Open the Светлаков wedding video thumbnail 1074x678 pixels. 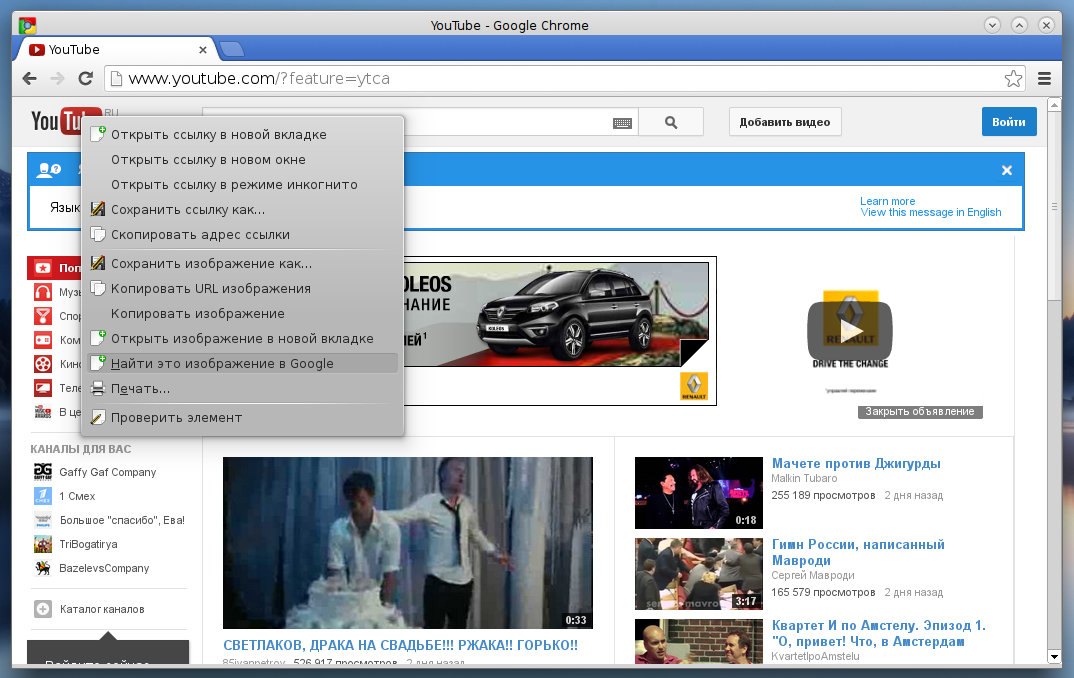pyautogui.click(x=407, y=542)
